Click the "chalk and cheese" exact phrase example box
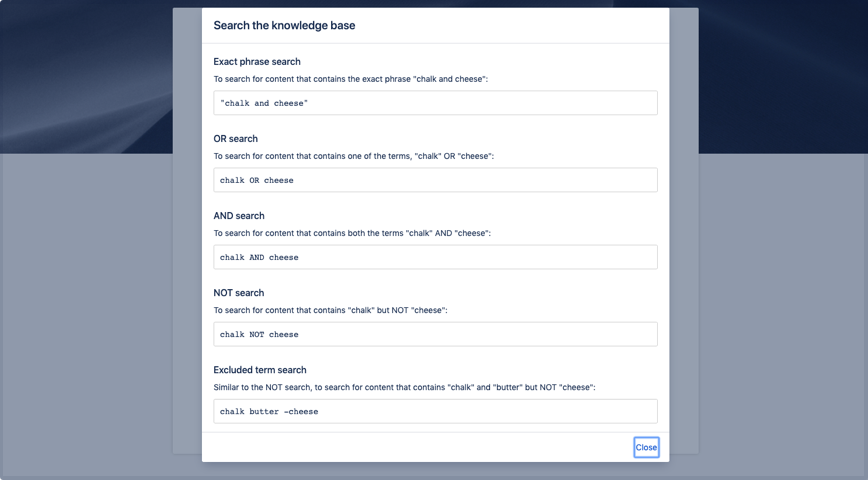This screenshot has height=480, width=868. (435, 103)
